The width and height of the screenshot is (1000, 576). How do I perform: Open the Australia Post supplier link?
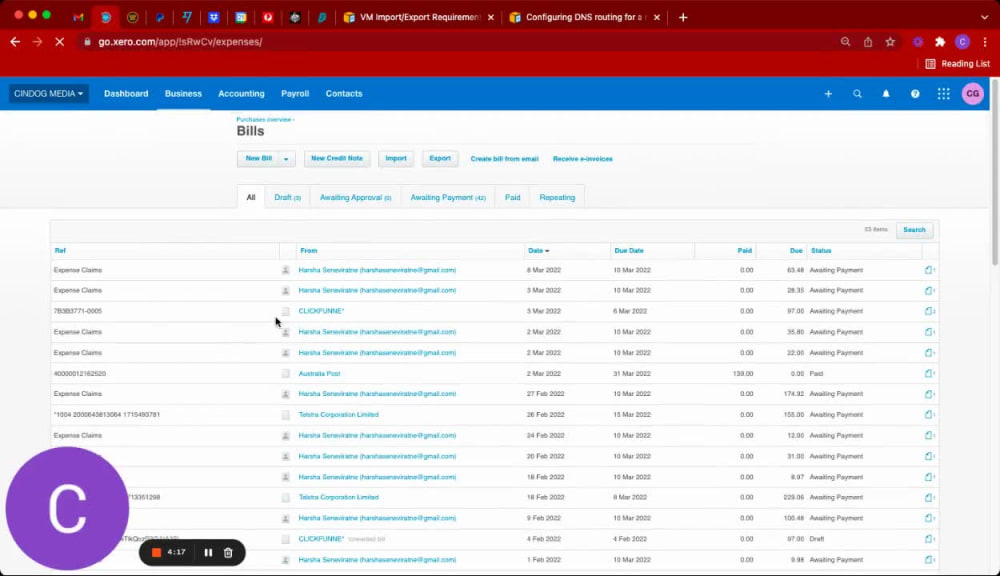pos(320,374)
